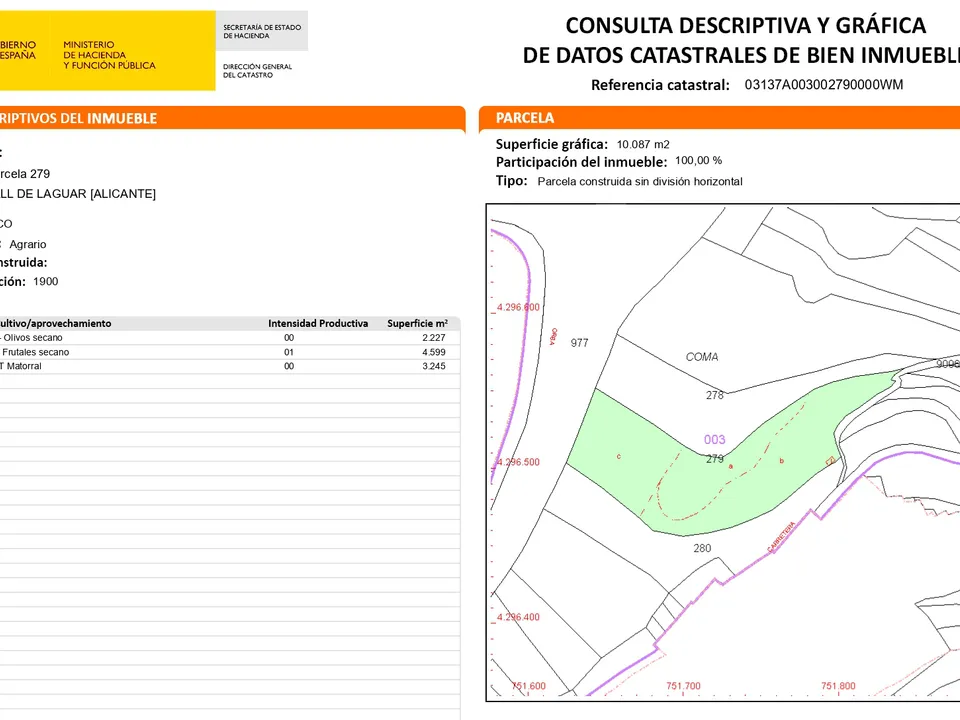Click the 4.296.600 coordinate label

click(518, 307)
